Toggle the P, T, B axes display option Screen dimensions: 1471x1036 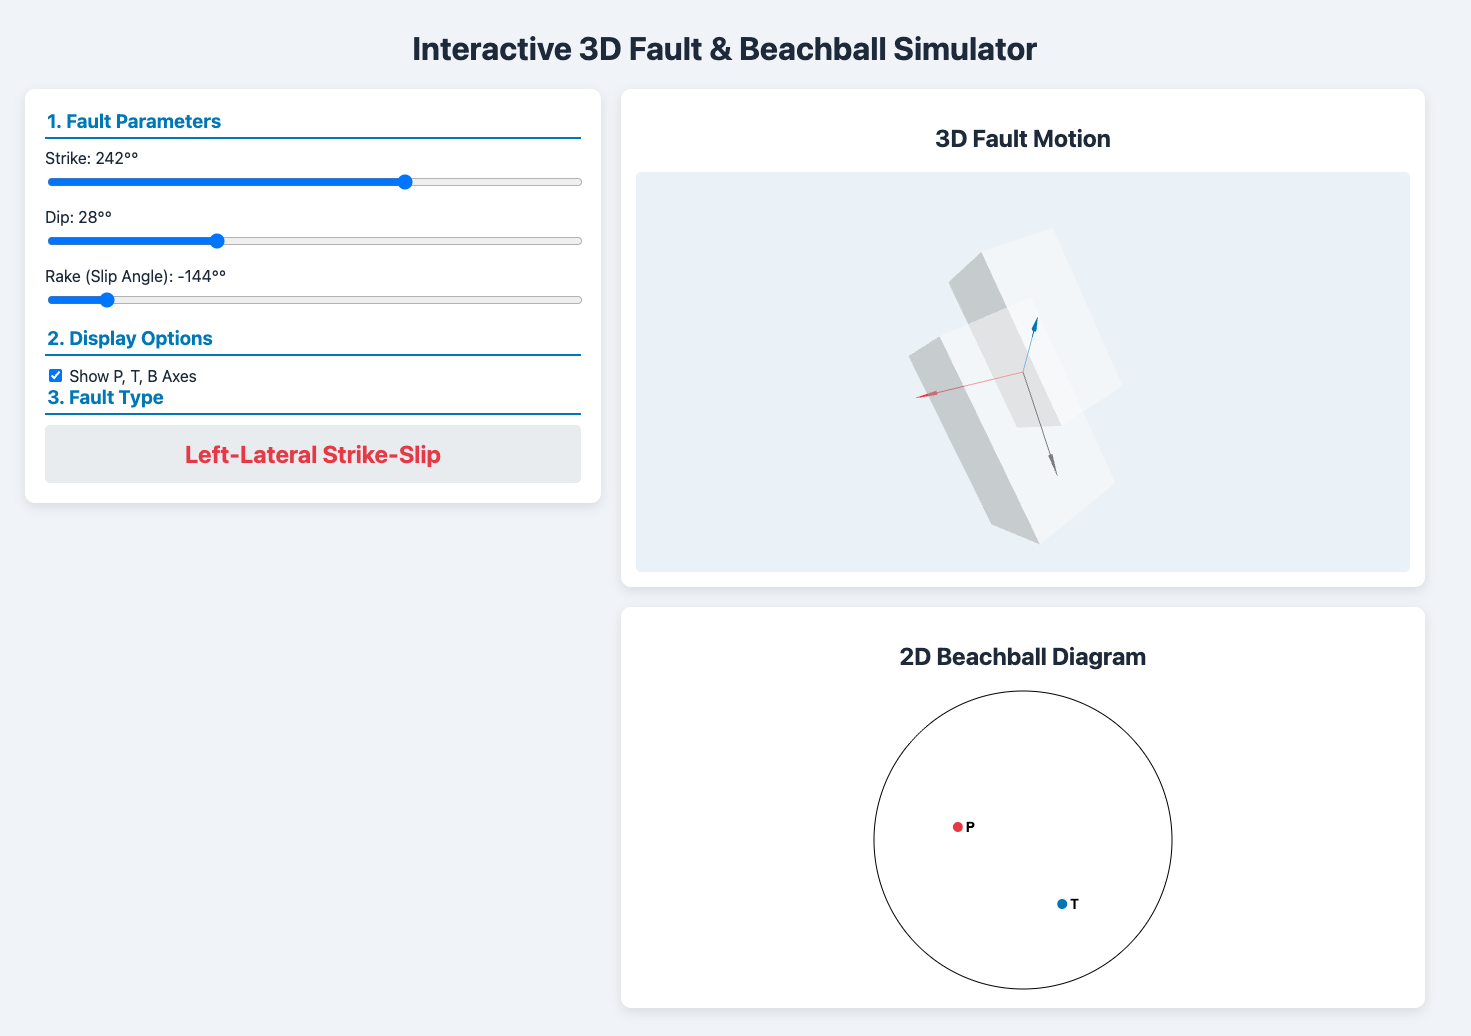coord(55,375)
